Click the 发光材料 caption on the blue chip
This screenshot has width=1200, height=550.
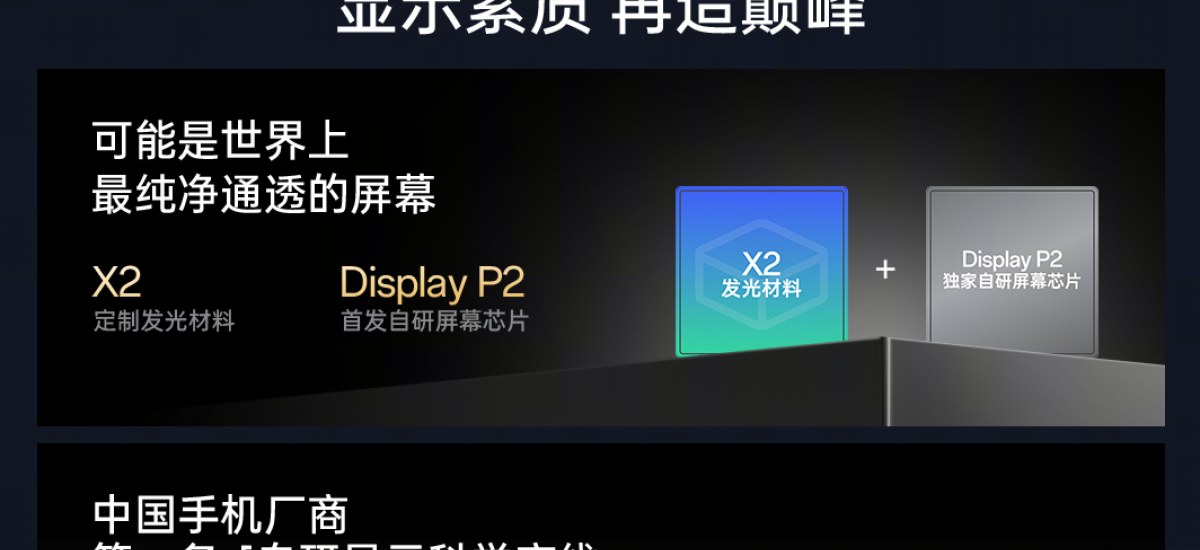761,289
